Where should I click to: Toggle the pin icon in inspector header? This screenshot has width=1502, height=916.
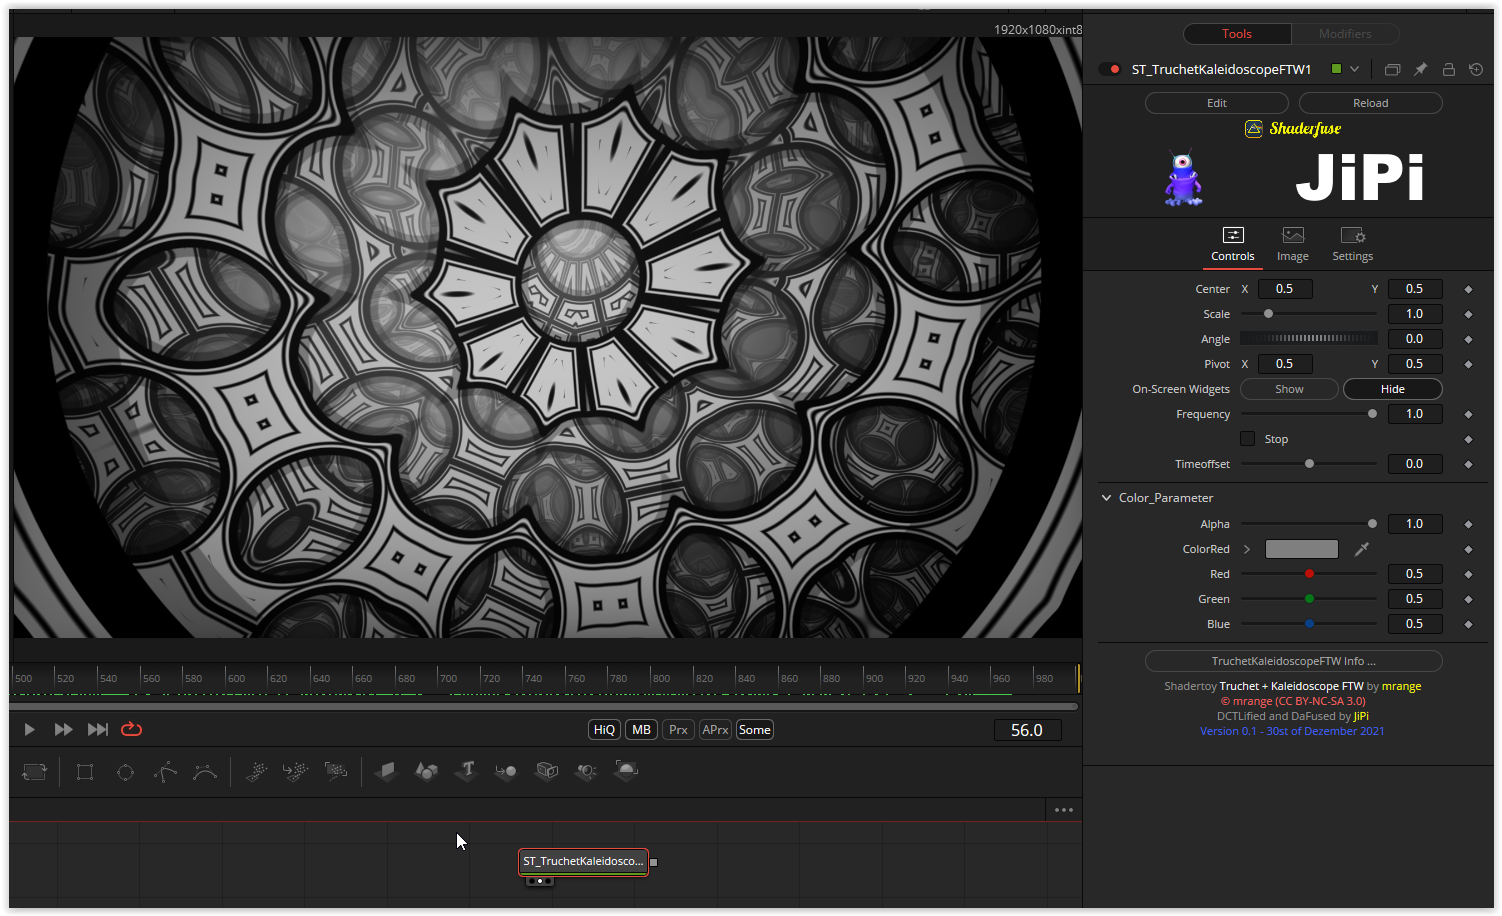pyautogui.click(x=1420, y=69)
